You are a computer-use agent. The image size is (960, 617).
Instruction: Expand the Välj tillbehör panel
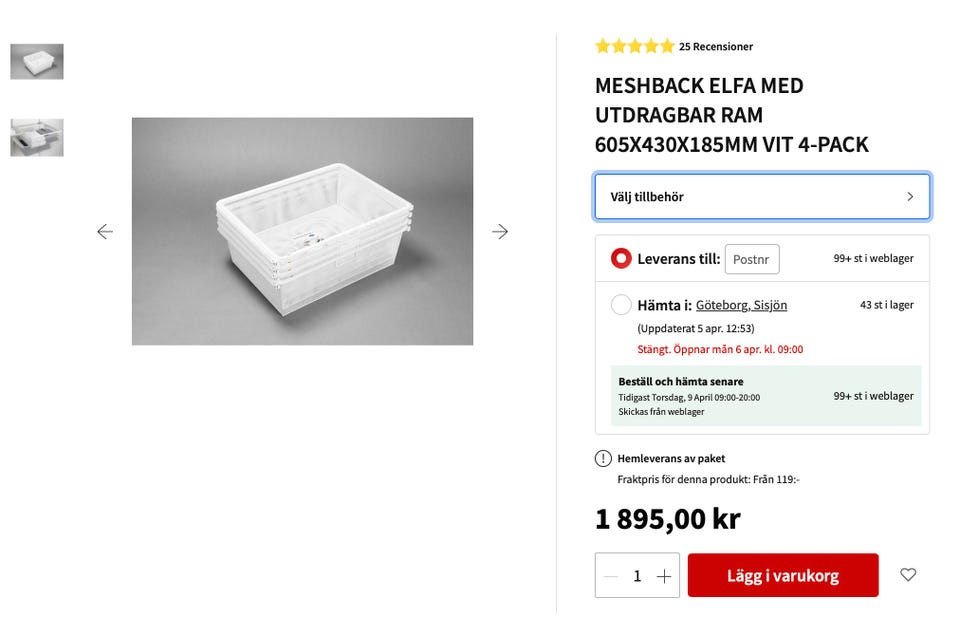[x=762, y=196]
